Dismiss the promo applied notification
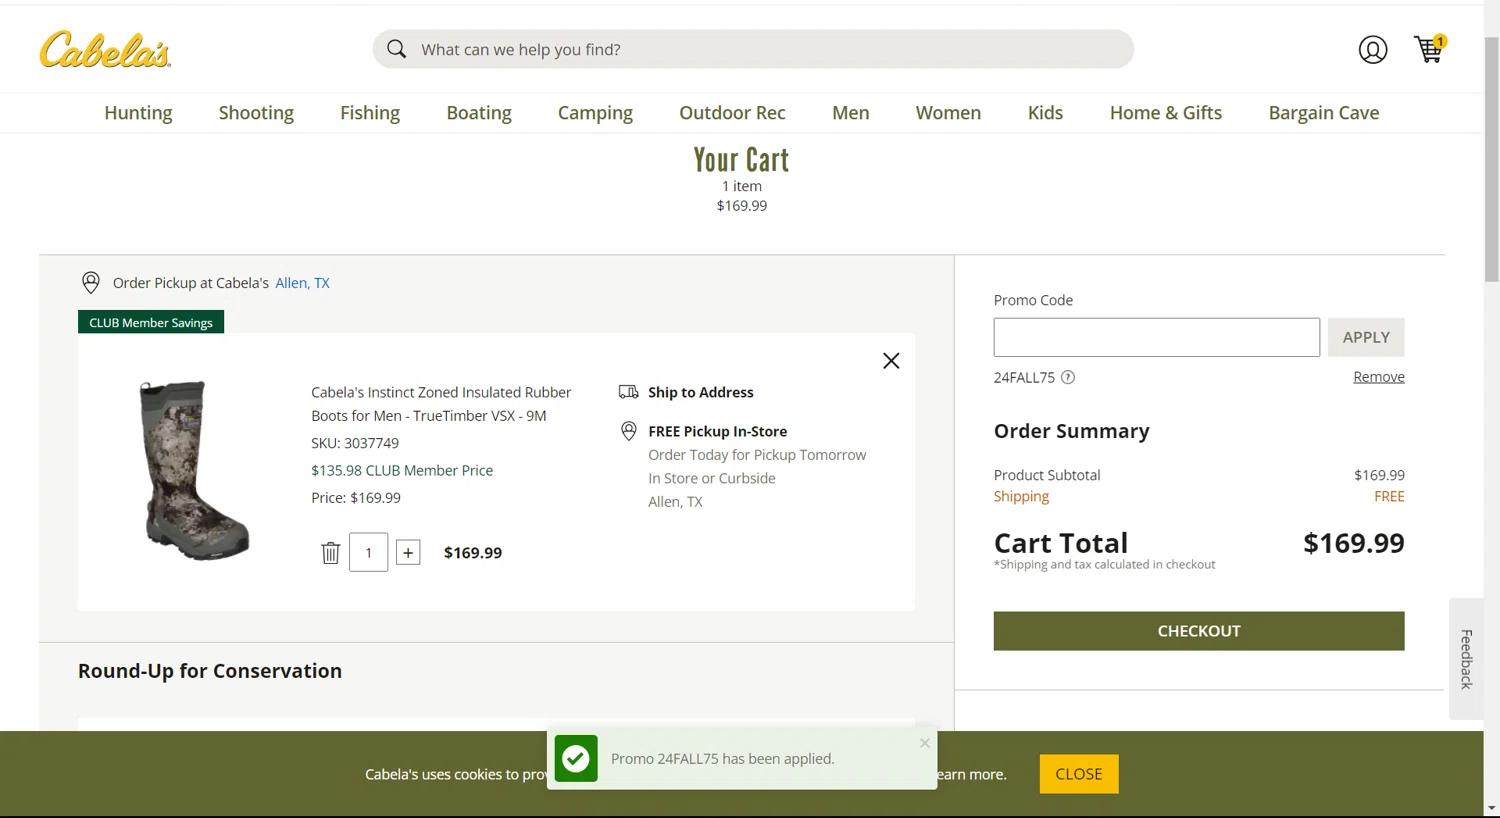Image resolution: width=1500 pixels, height=818 pixels. 924,743
